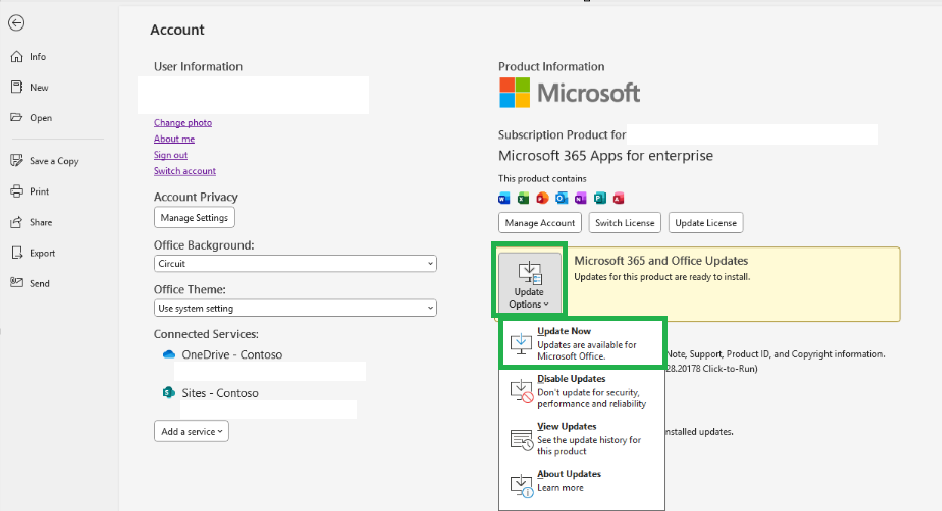The height and width of the screenshot is (511, 942).
Task: Open the Add a service dropdown
Action: pyautogui.click(x=191, y=431)
